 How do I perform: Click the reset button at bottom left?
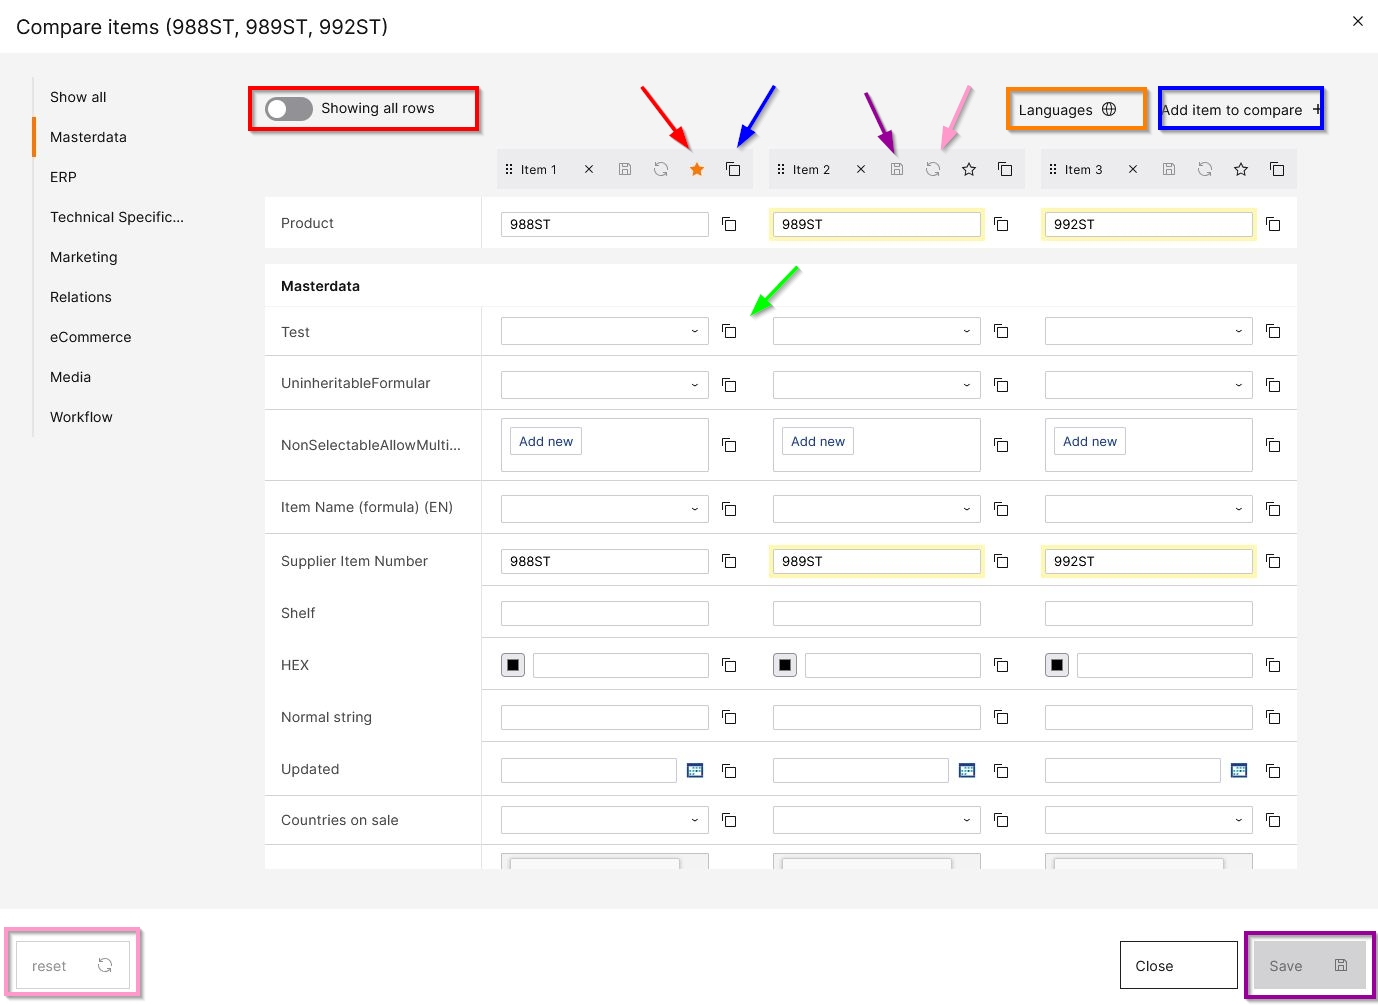[x=73, y=966]
